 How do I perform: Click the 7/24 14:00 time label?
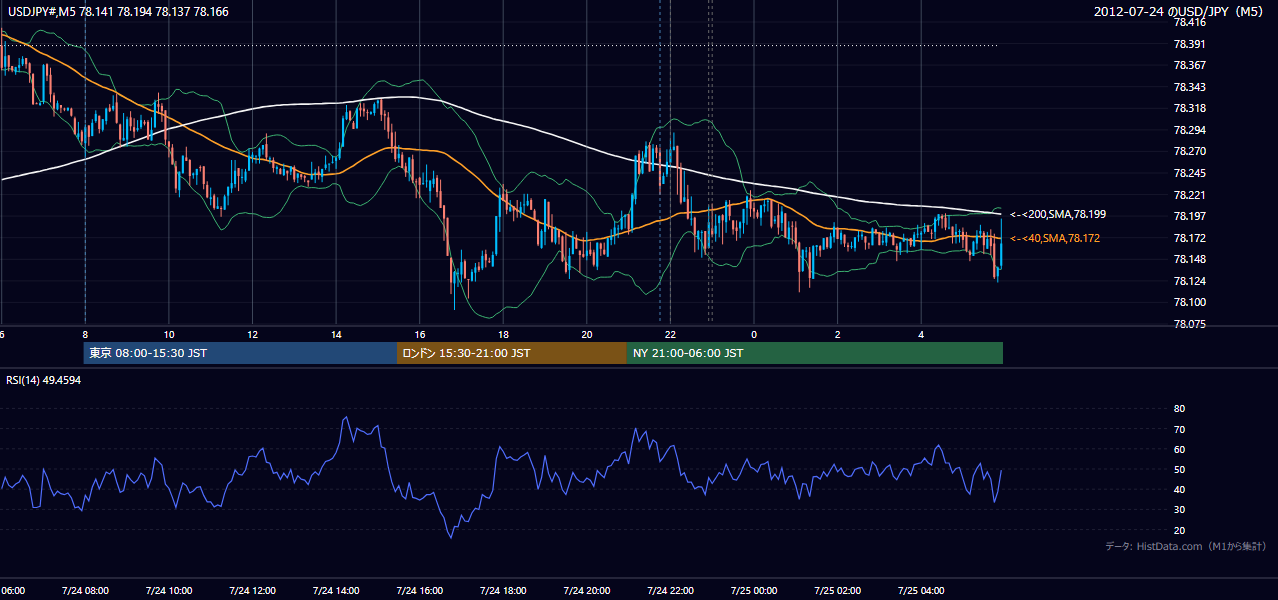tap(336, 590)
